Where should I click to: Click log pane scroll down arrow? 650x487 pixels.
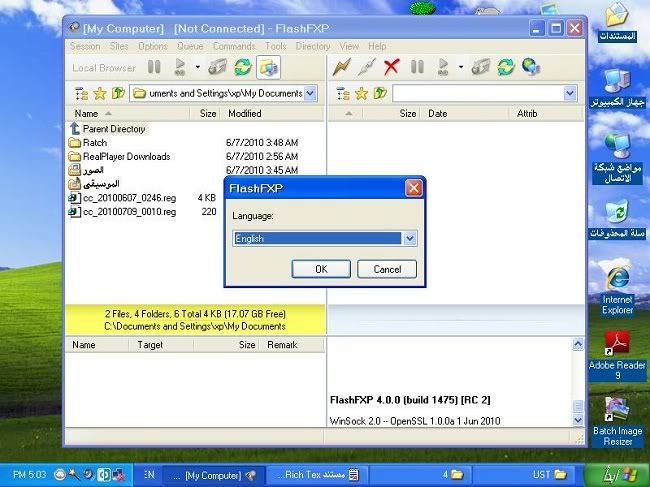point(578,420)
